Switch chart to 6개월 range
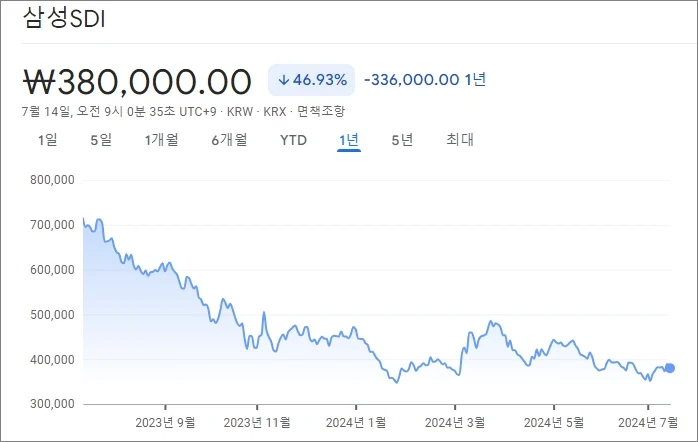Viewport: 698px width, 442px height. pyautogui.click(x=229, y=140)
